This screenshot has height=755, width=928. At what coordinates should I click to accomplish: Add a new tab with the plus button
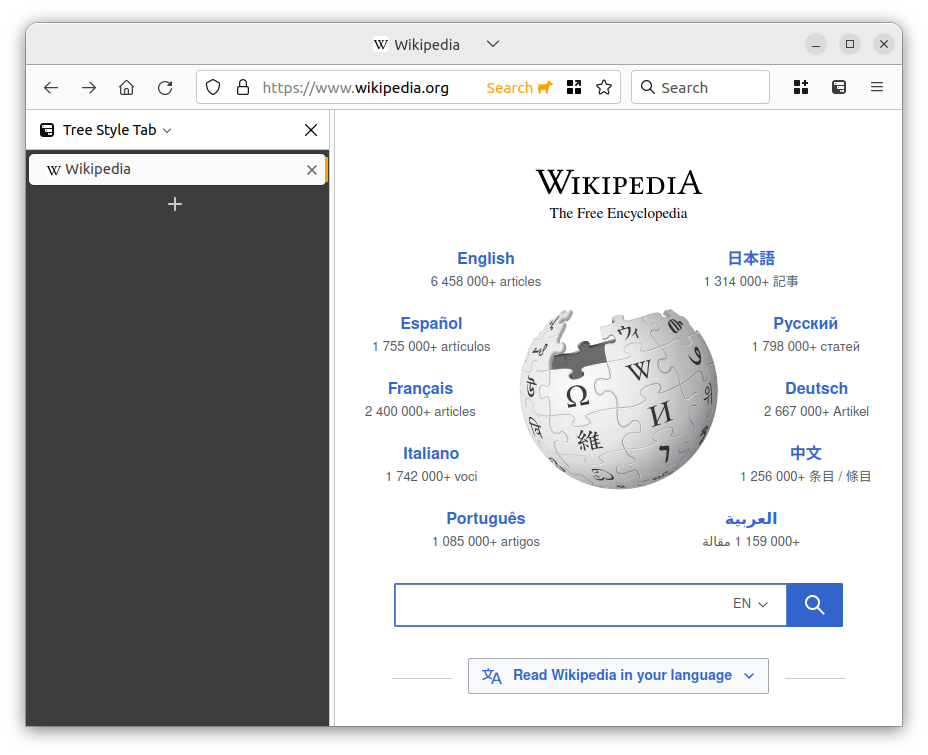click(175, 204)
